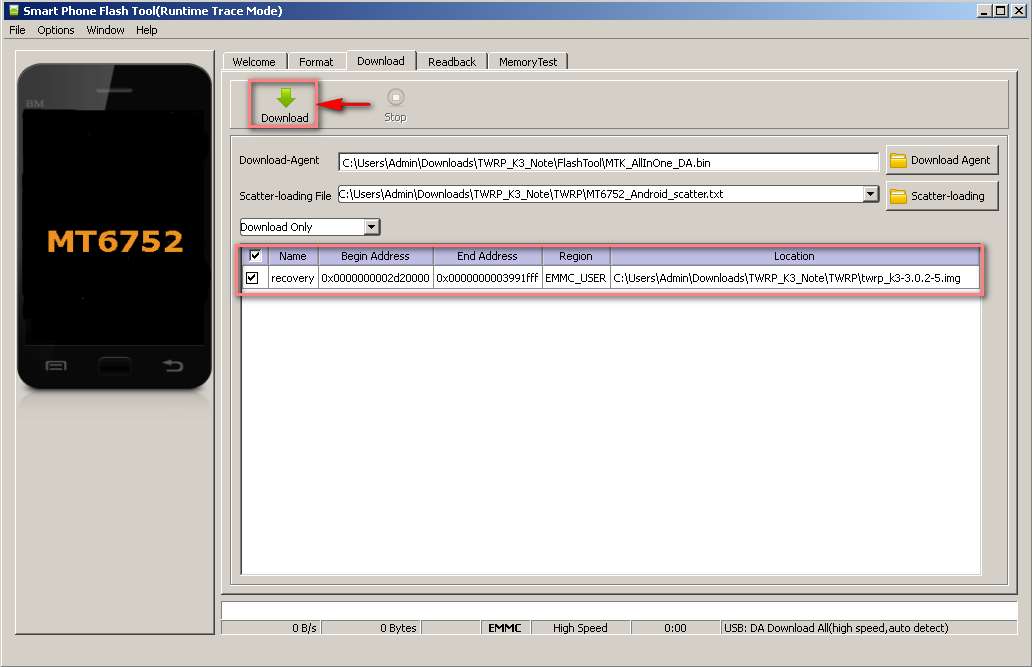Expand the Scatter-loading File dropdown

point(870,194)
